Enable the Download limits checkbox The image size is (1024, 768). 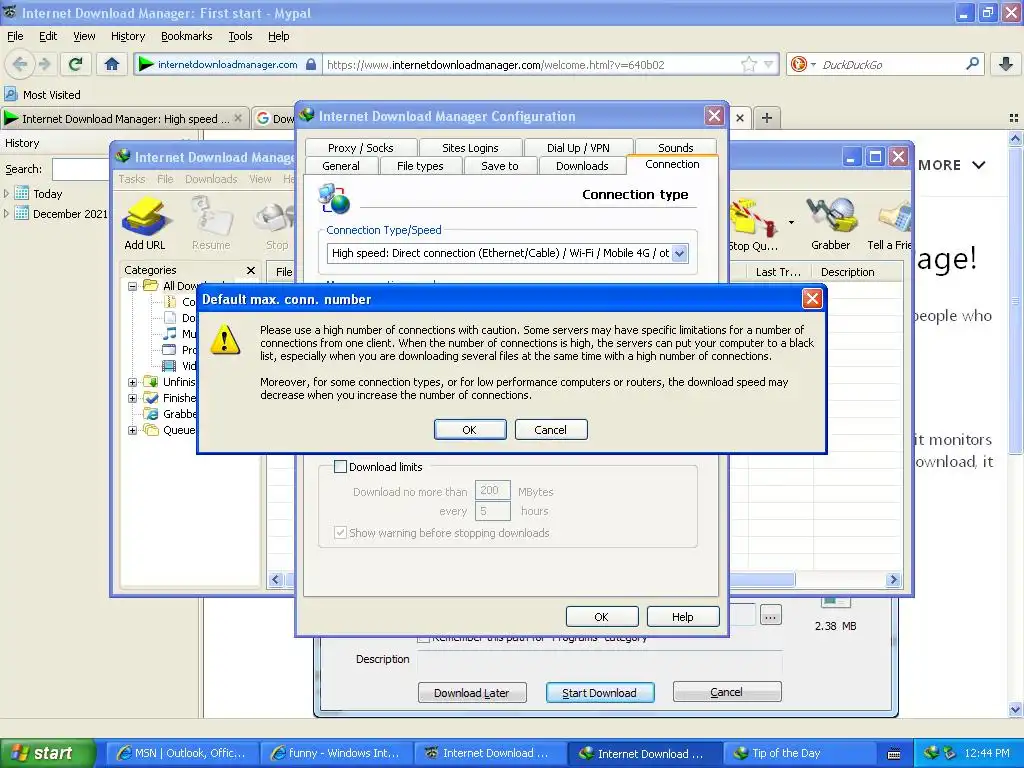click(x=340, y=467)
